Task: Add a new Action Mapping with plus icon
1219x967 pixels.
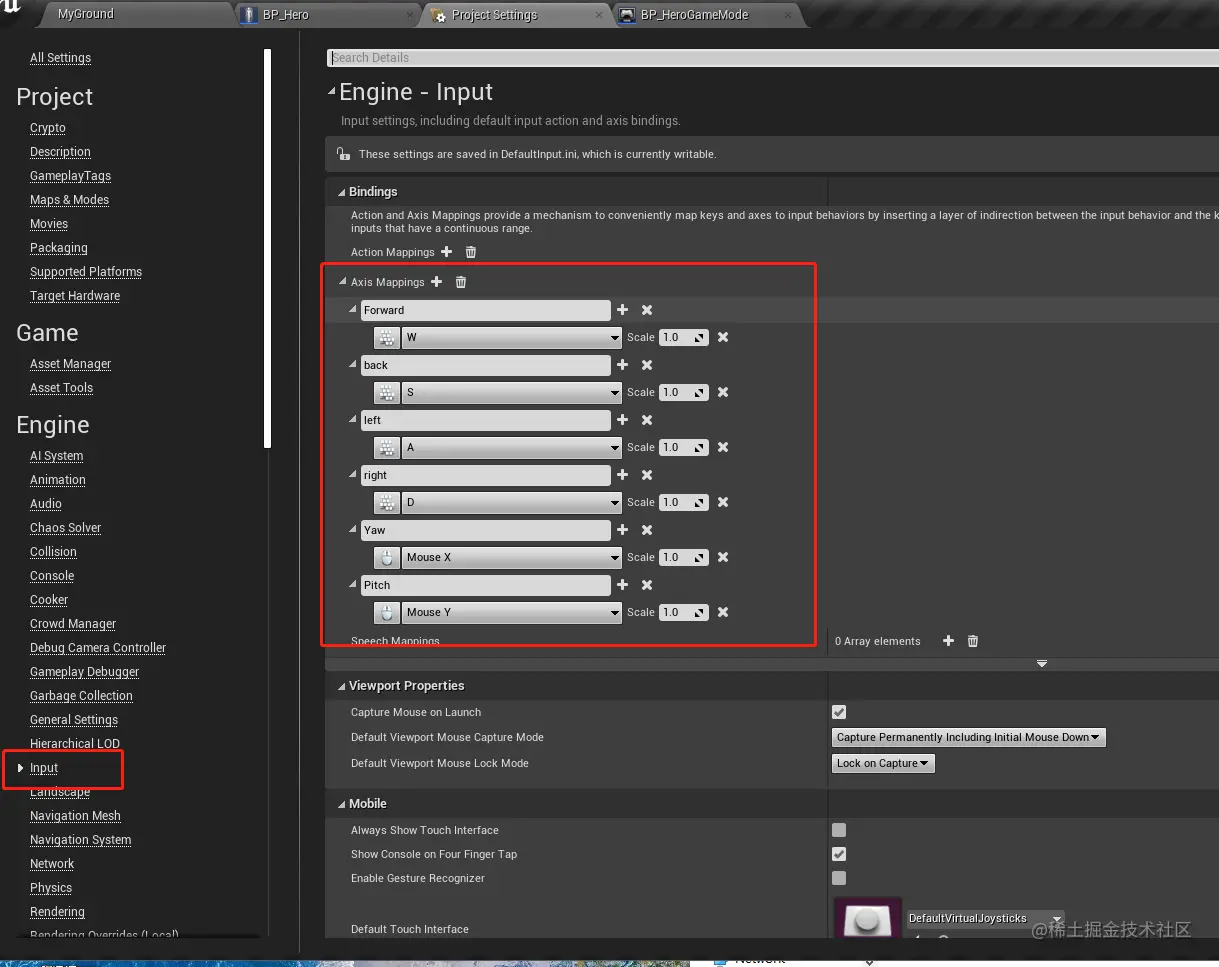Action: pos(447,252)
